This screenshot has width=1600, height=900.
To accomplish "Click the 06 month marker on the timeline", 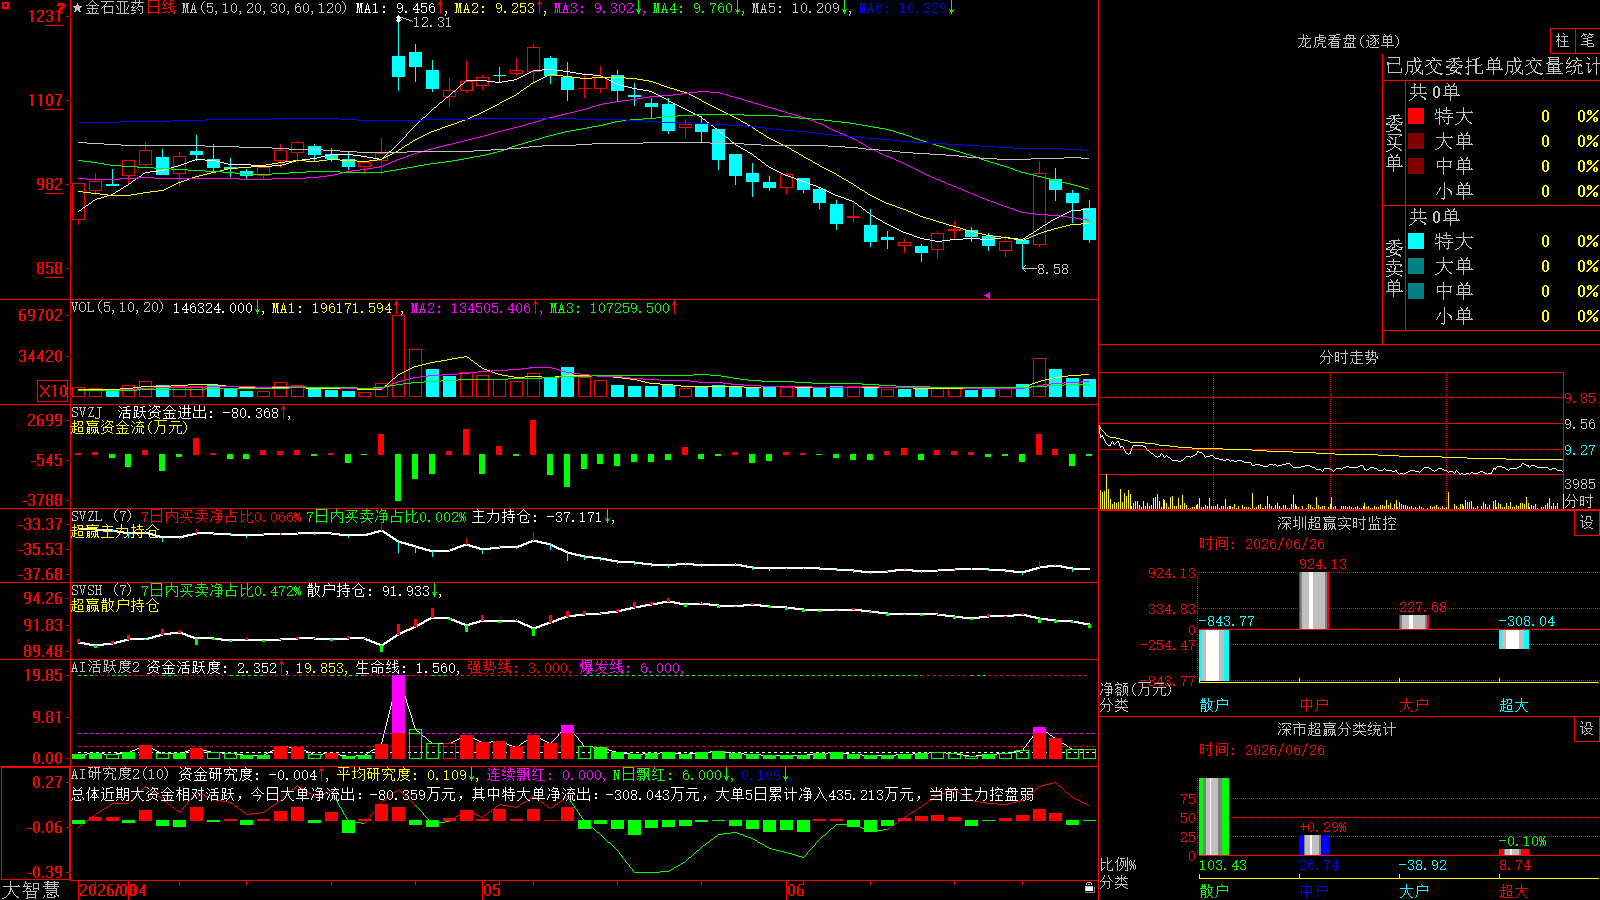I will pos(795,890).
